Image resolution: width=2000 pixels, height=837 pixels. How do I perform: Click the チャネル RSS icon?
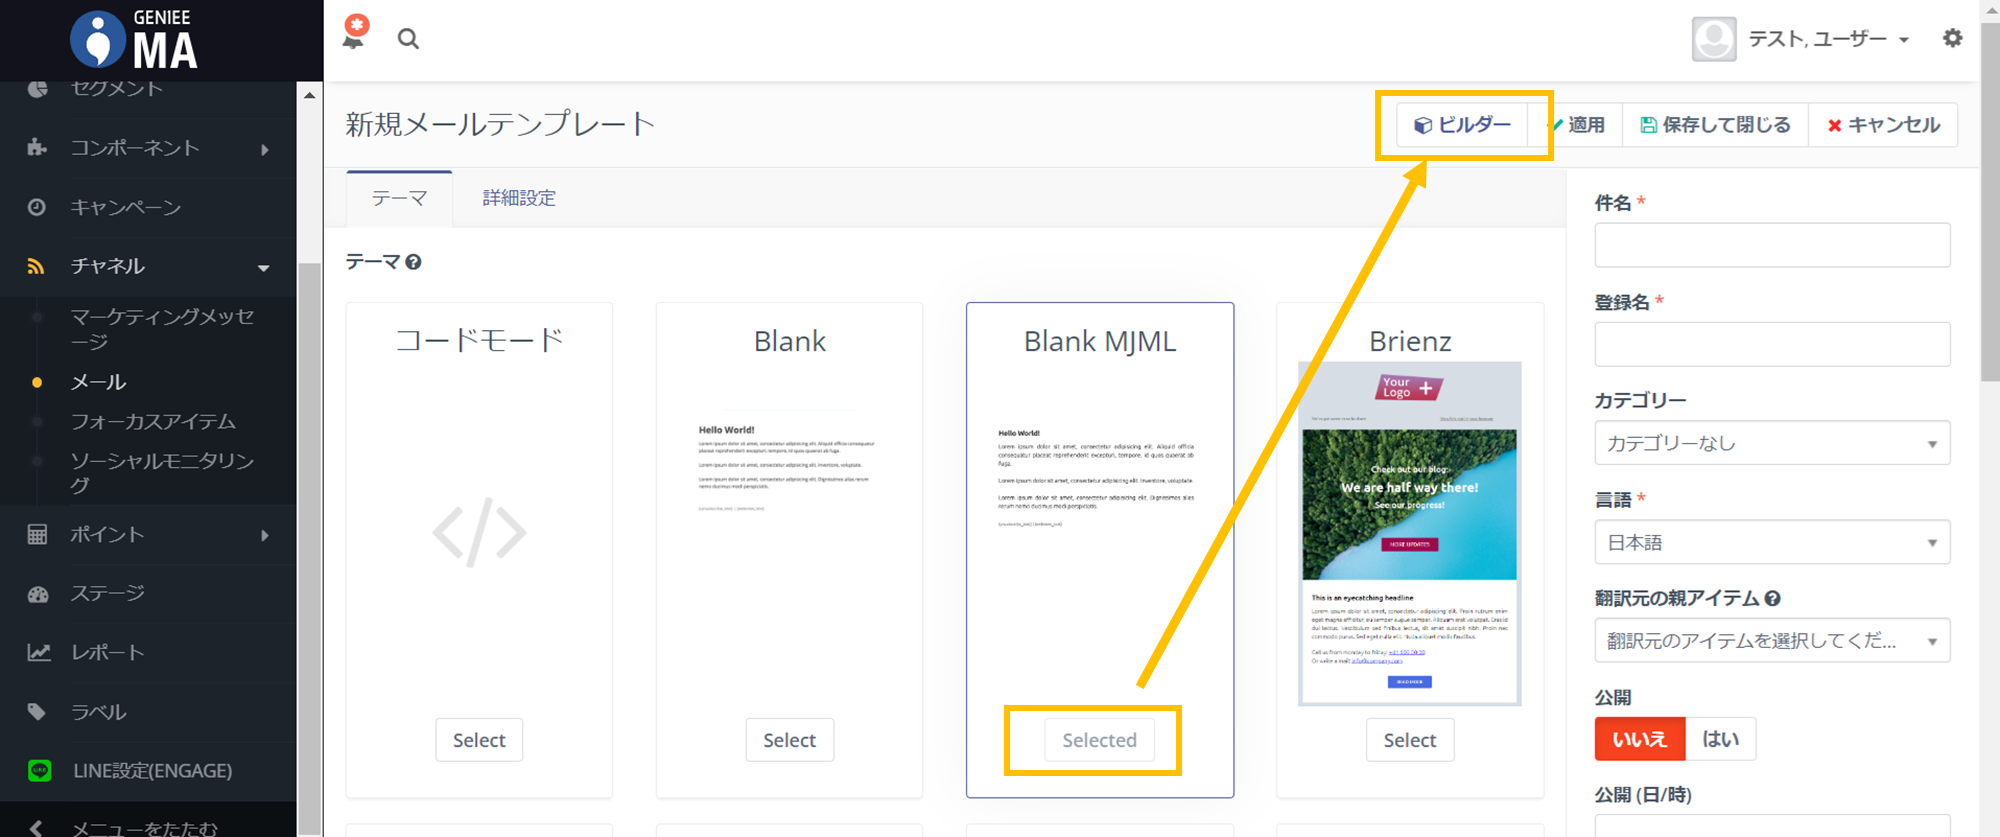coord(36,266)
